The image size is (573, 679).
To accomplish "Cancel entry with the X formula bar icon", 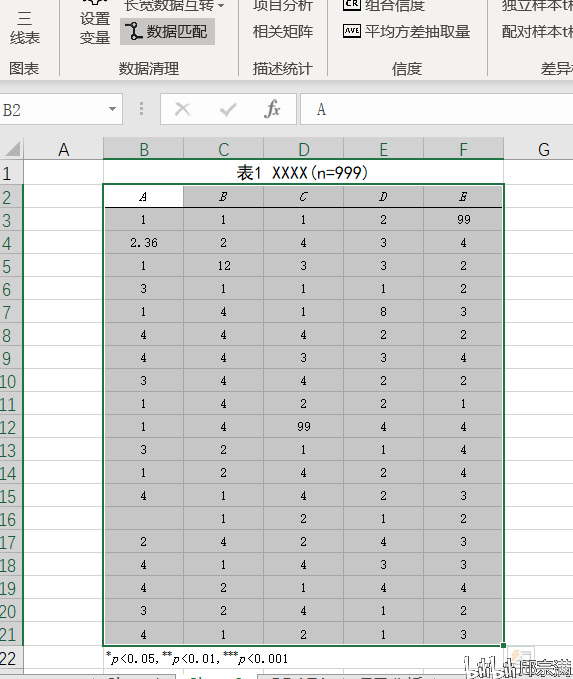I will tap(182, 109).
